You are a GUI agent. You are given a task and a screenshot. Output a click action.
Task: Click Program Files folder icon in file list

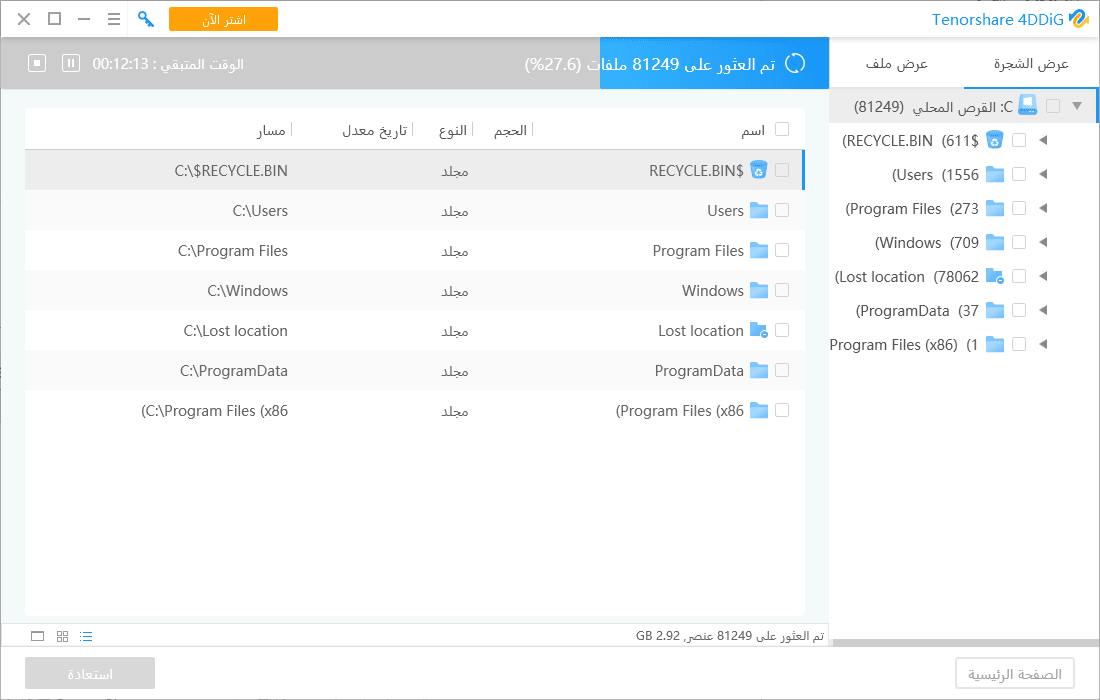point(759,250)
